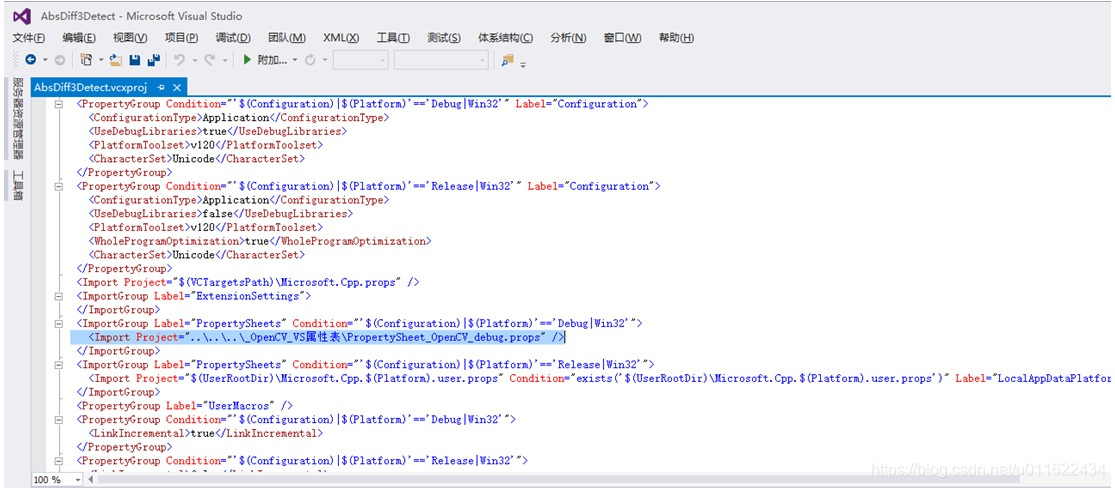The width and height of the screenshot is (1115, 488).
Task: Click the UserMacros PropertyGroup line
Action: pos(185,406)
